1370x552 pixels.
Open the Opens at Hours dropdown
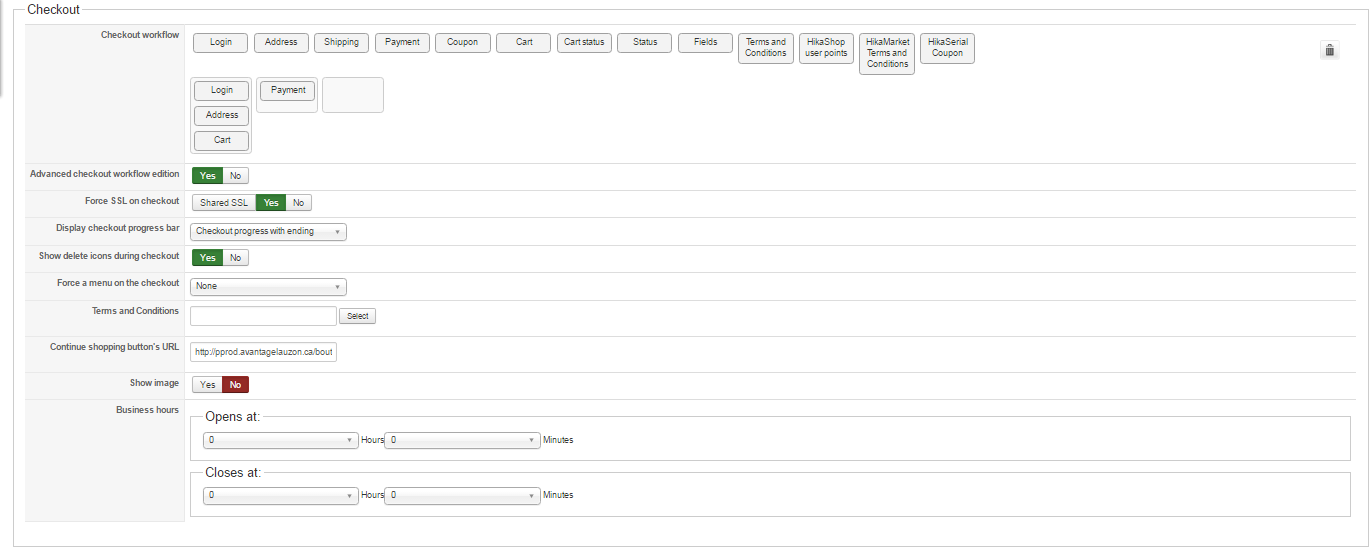coord(280,440)
